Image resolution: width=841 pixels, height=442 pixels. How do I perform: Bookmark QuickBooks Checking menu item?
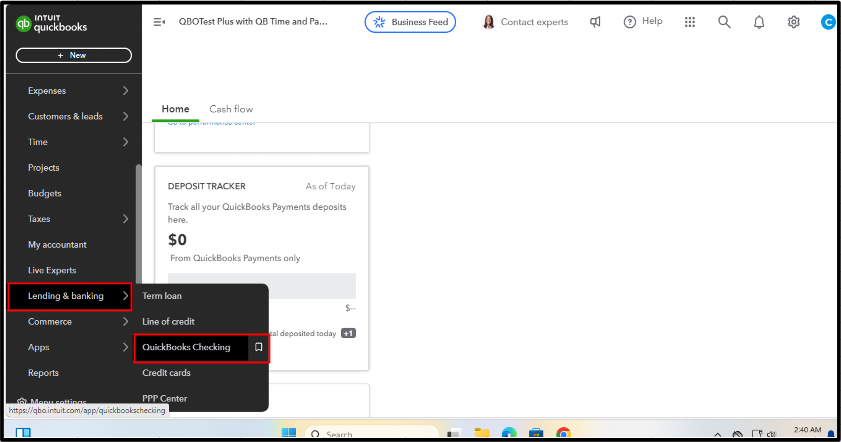[259, 347]
